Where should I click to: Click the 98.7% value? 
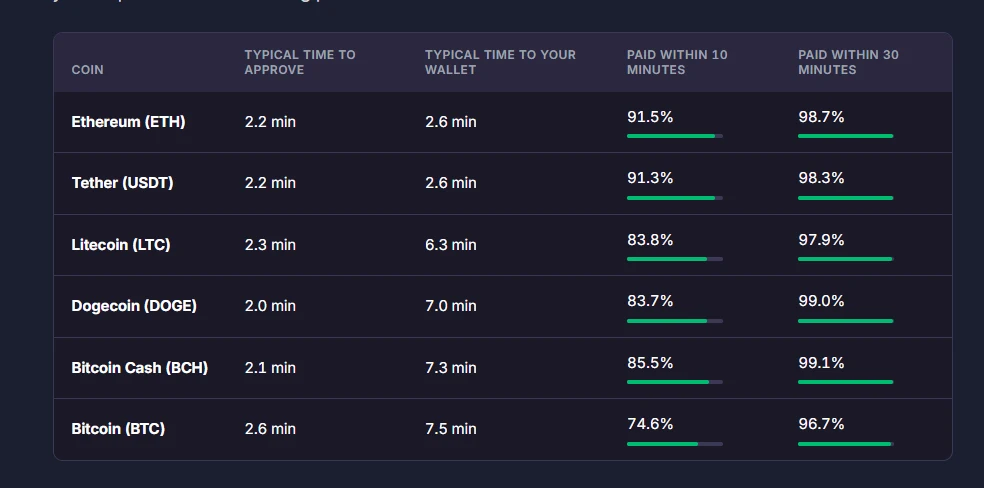(821, 117)
